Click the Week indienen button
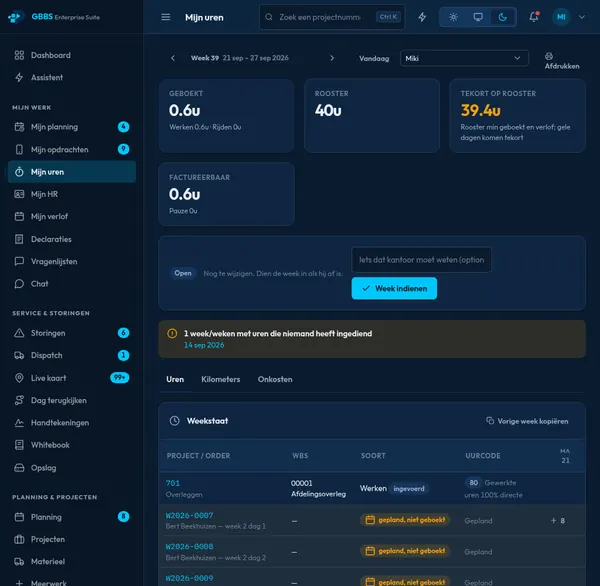This screenshot has height=586, width=600. pos(394,288)
